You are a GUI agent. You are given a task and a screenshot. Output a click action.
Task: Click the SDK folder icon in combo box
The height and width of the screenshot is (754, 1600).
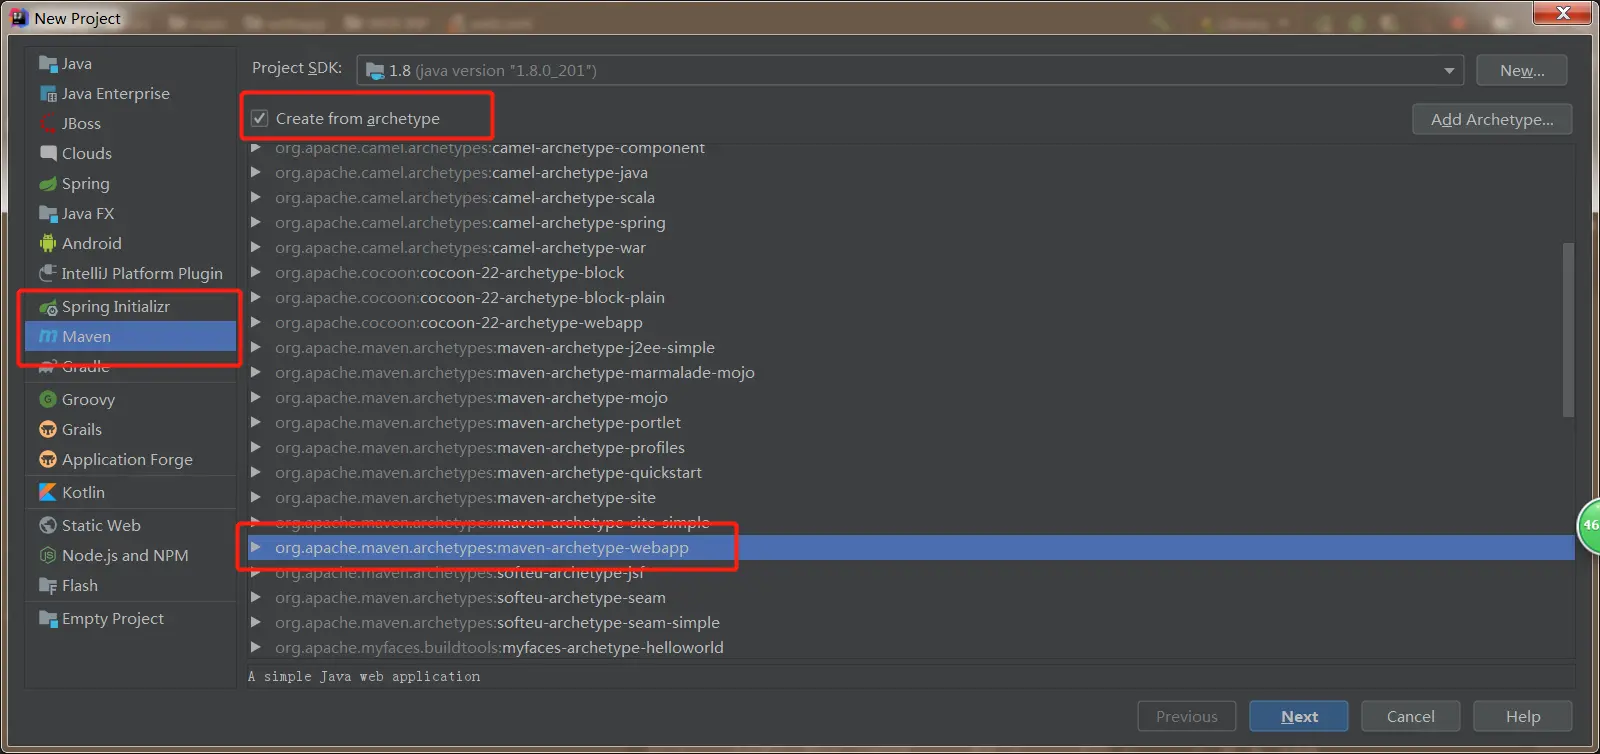[x=375, y=71]
